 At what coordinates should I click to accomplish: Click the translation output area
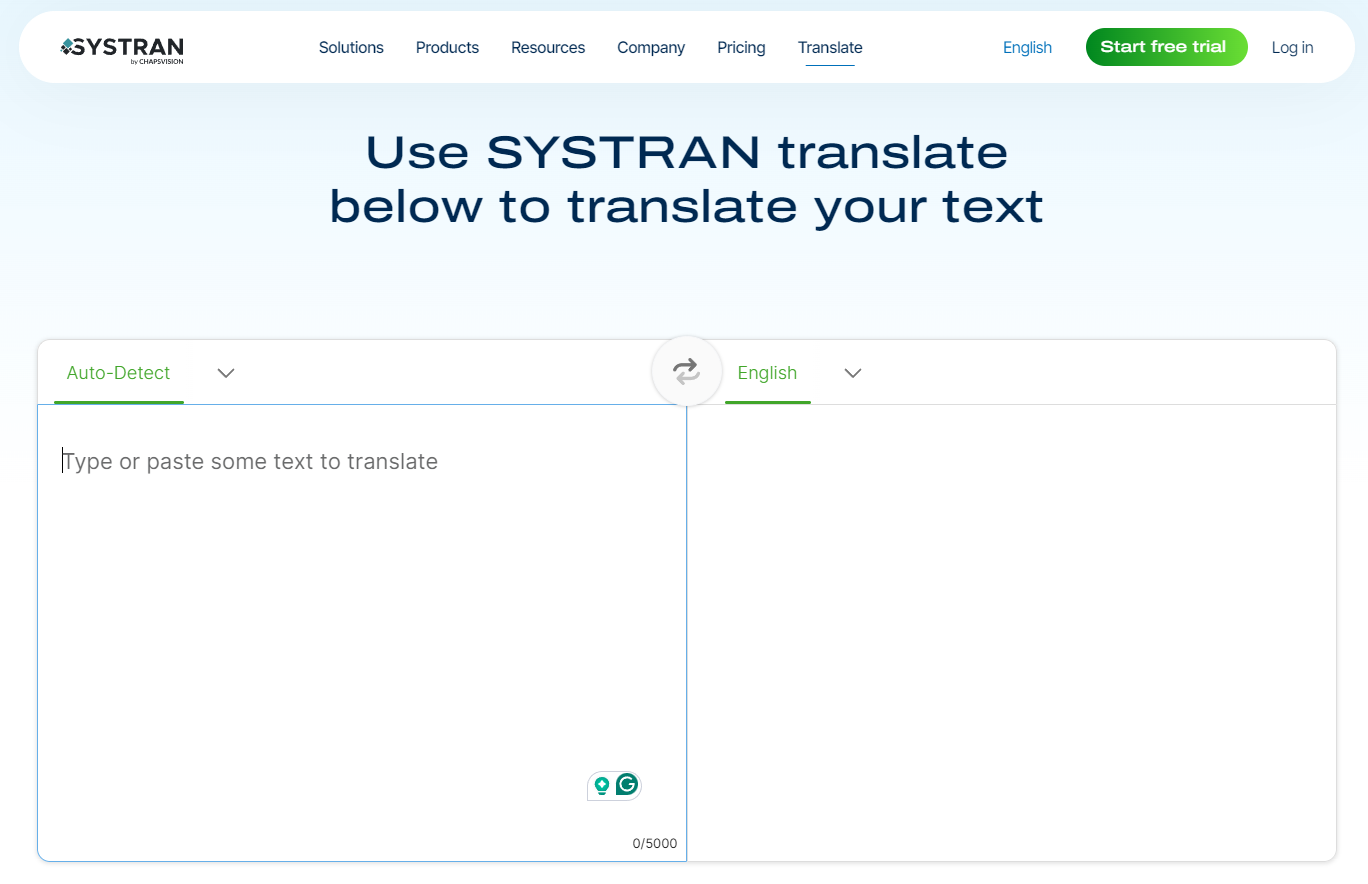(x=1011, y=632)
